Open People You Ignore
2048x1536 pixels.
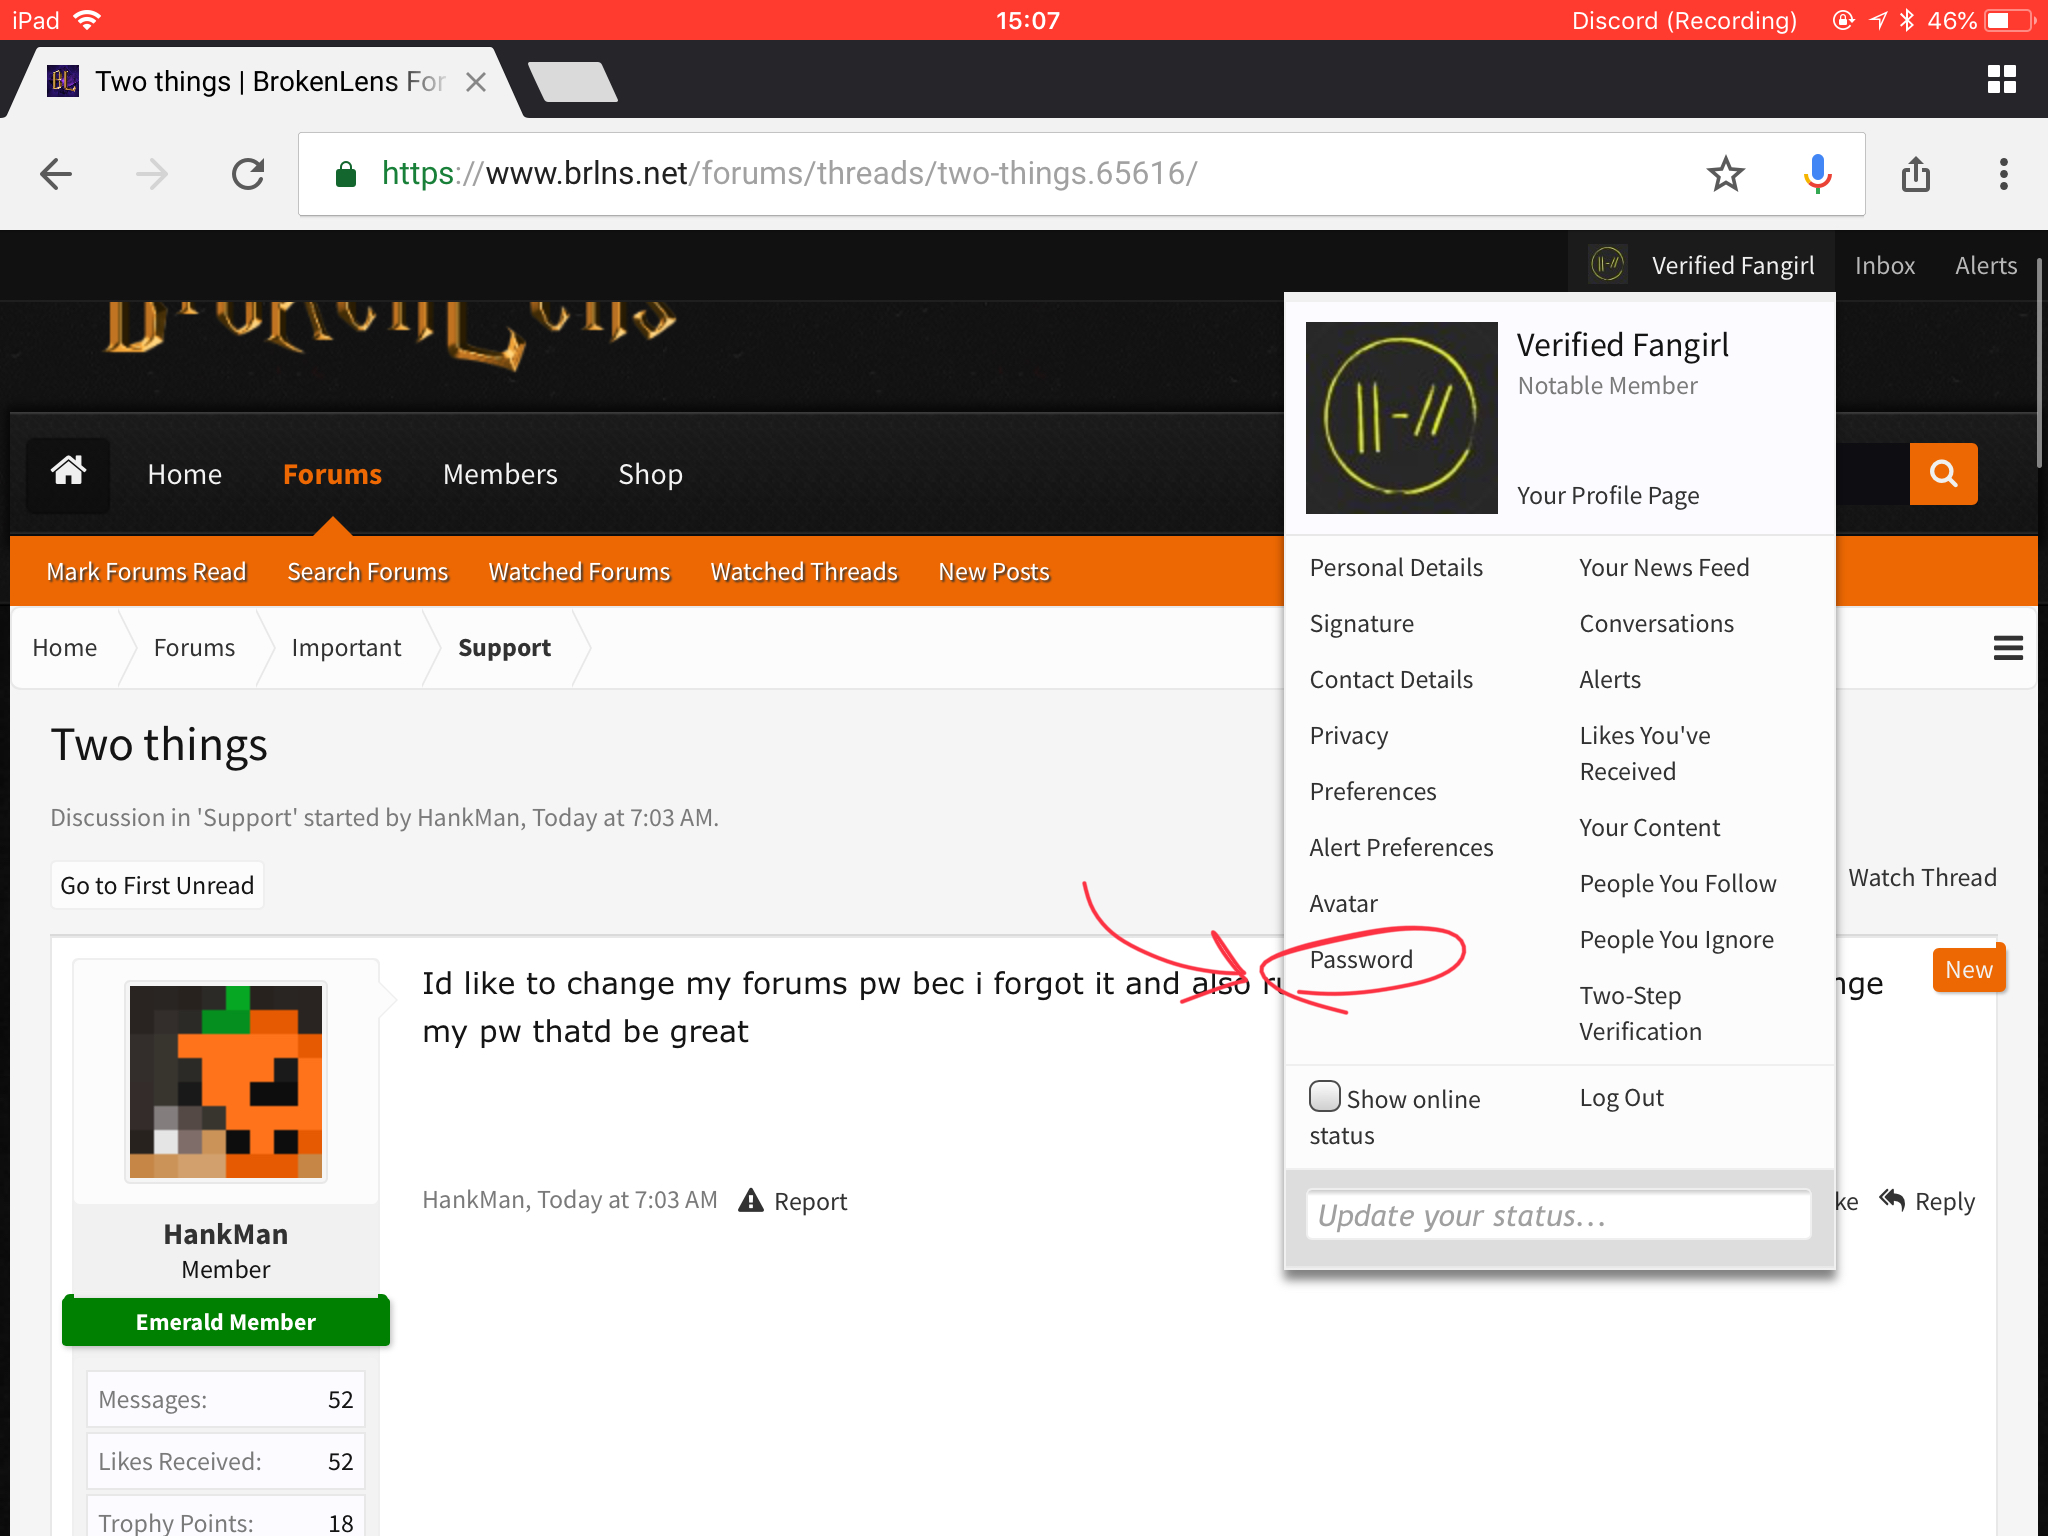tap(1676, 939)
